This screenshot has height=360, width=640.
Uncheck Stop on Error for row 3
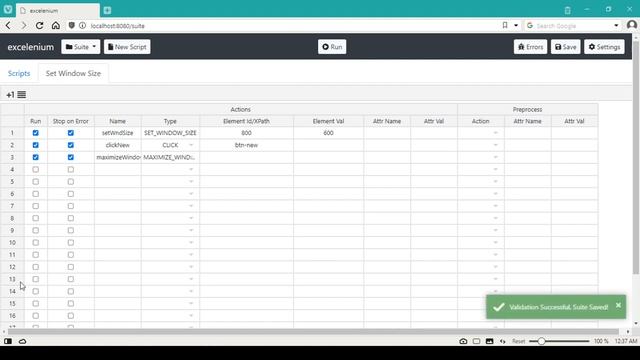pos(71,157)
